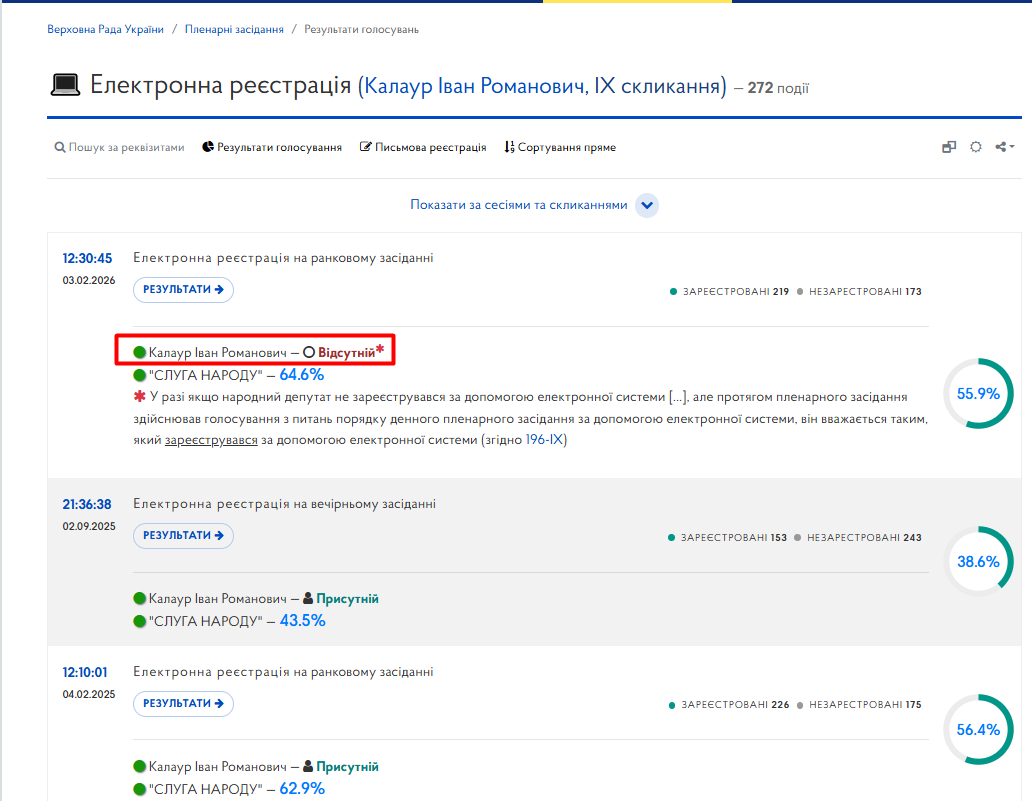Click the edit pencil icon for Письмова реєстрація
The width and height of the screenshot is (1032, 801).
[365, 147]
